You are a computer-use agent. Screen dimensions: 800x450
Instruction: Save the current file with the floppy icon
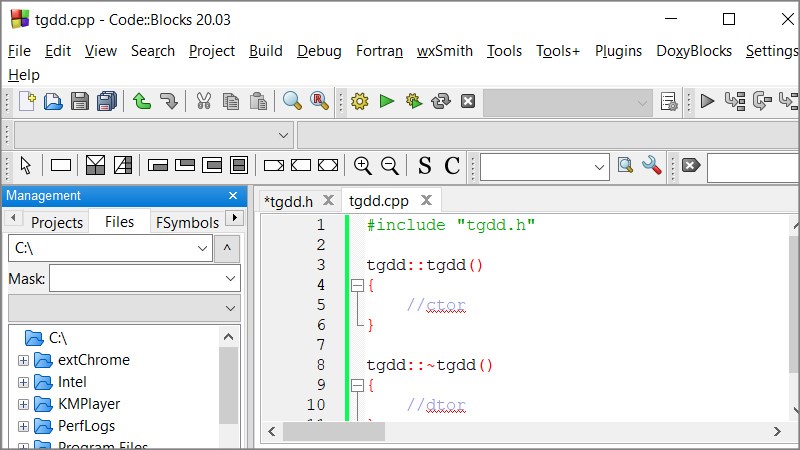tap(80, 101)
